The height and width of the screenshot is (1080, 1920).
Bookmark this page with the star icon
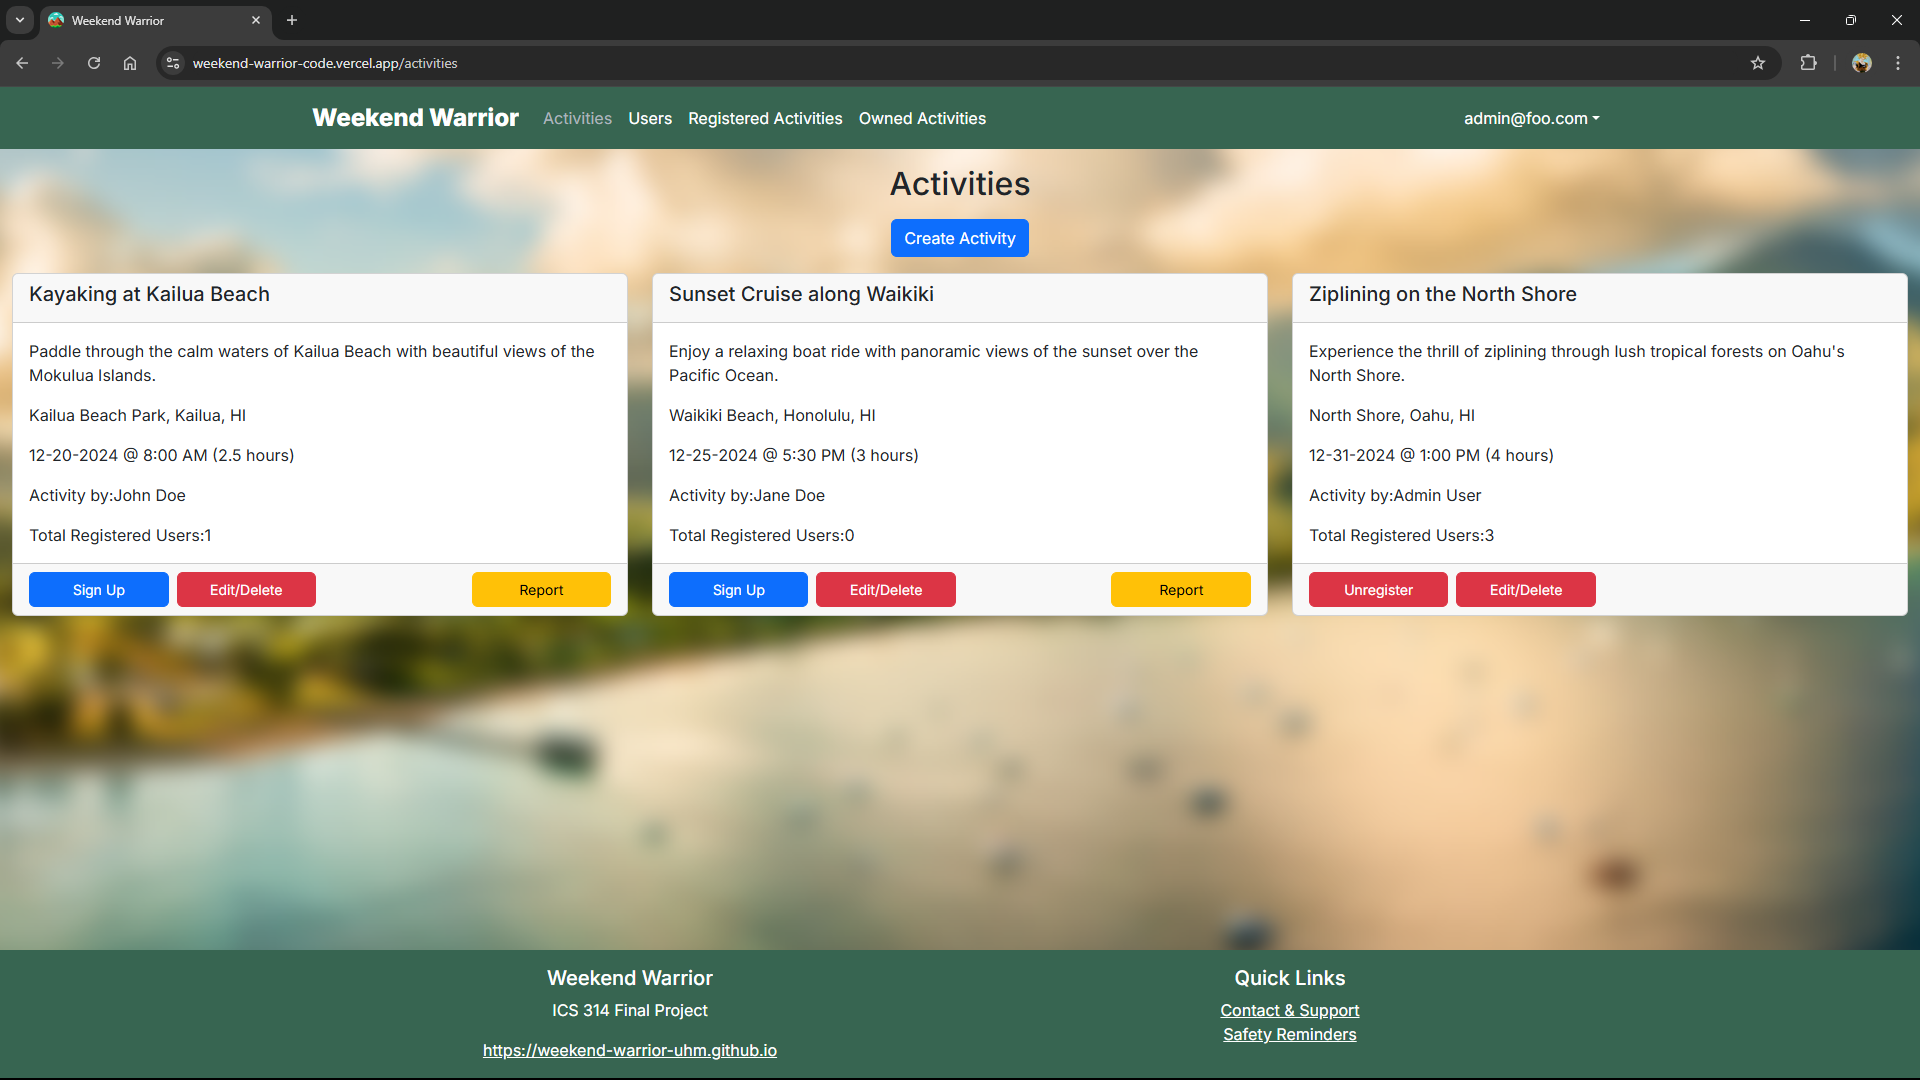1758,63
